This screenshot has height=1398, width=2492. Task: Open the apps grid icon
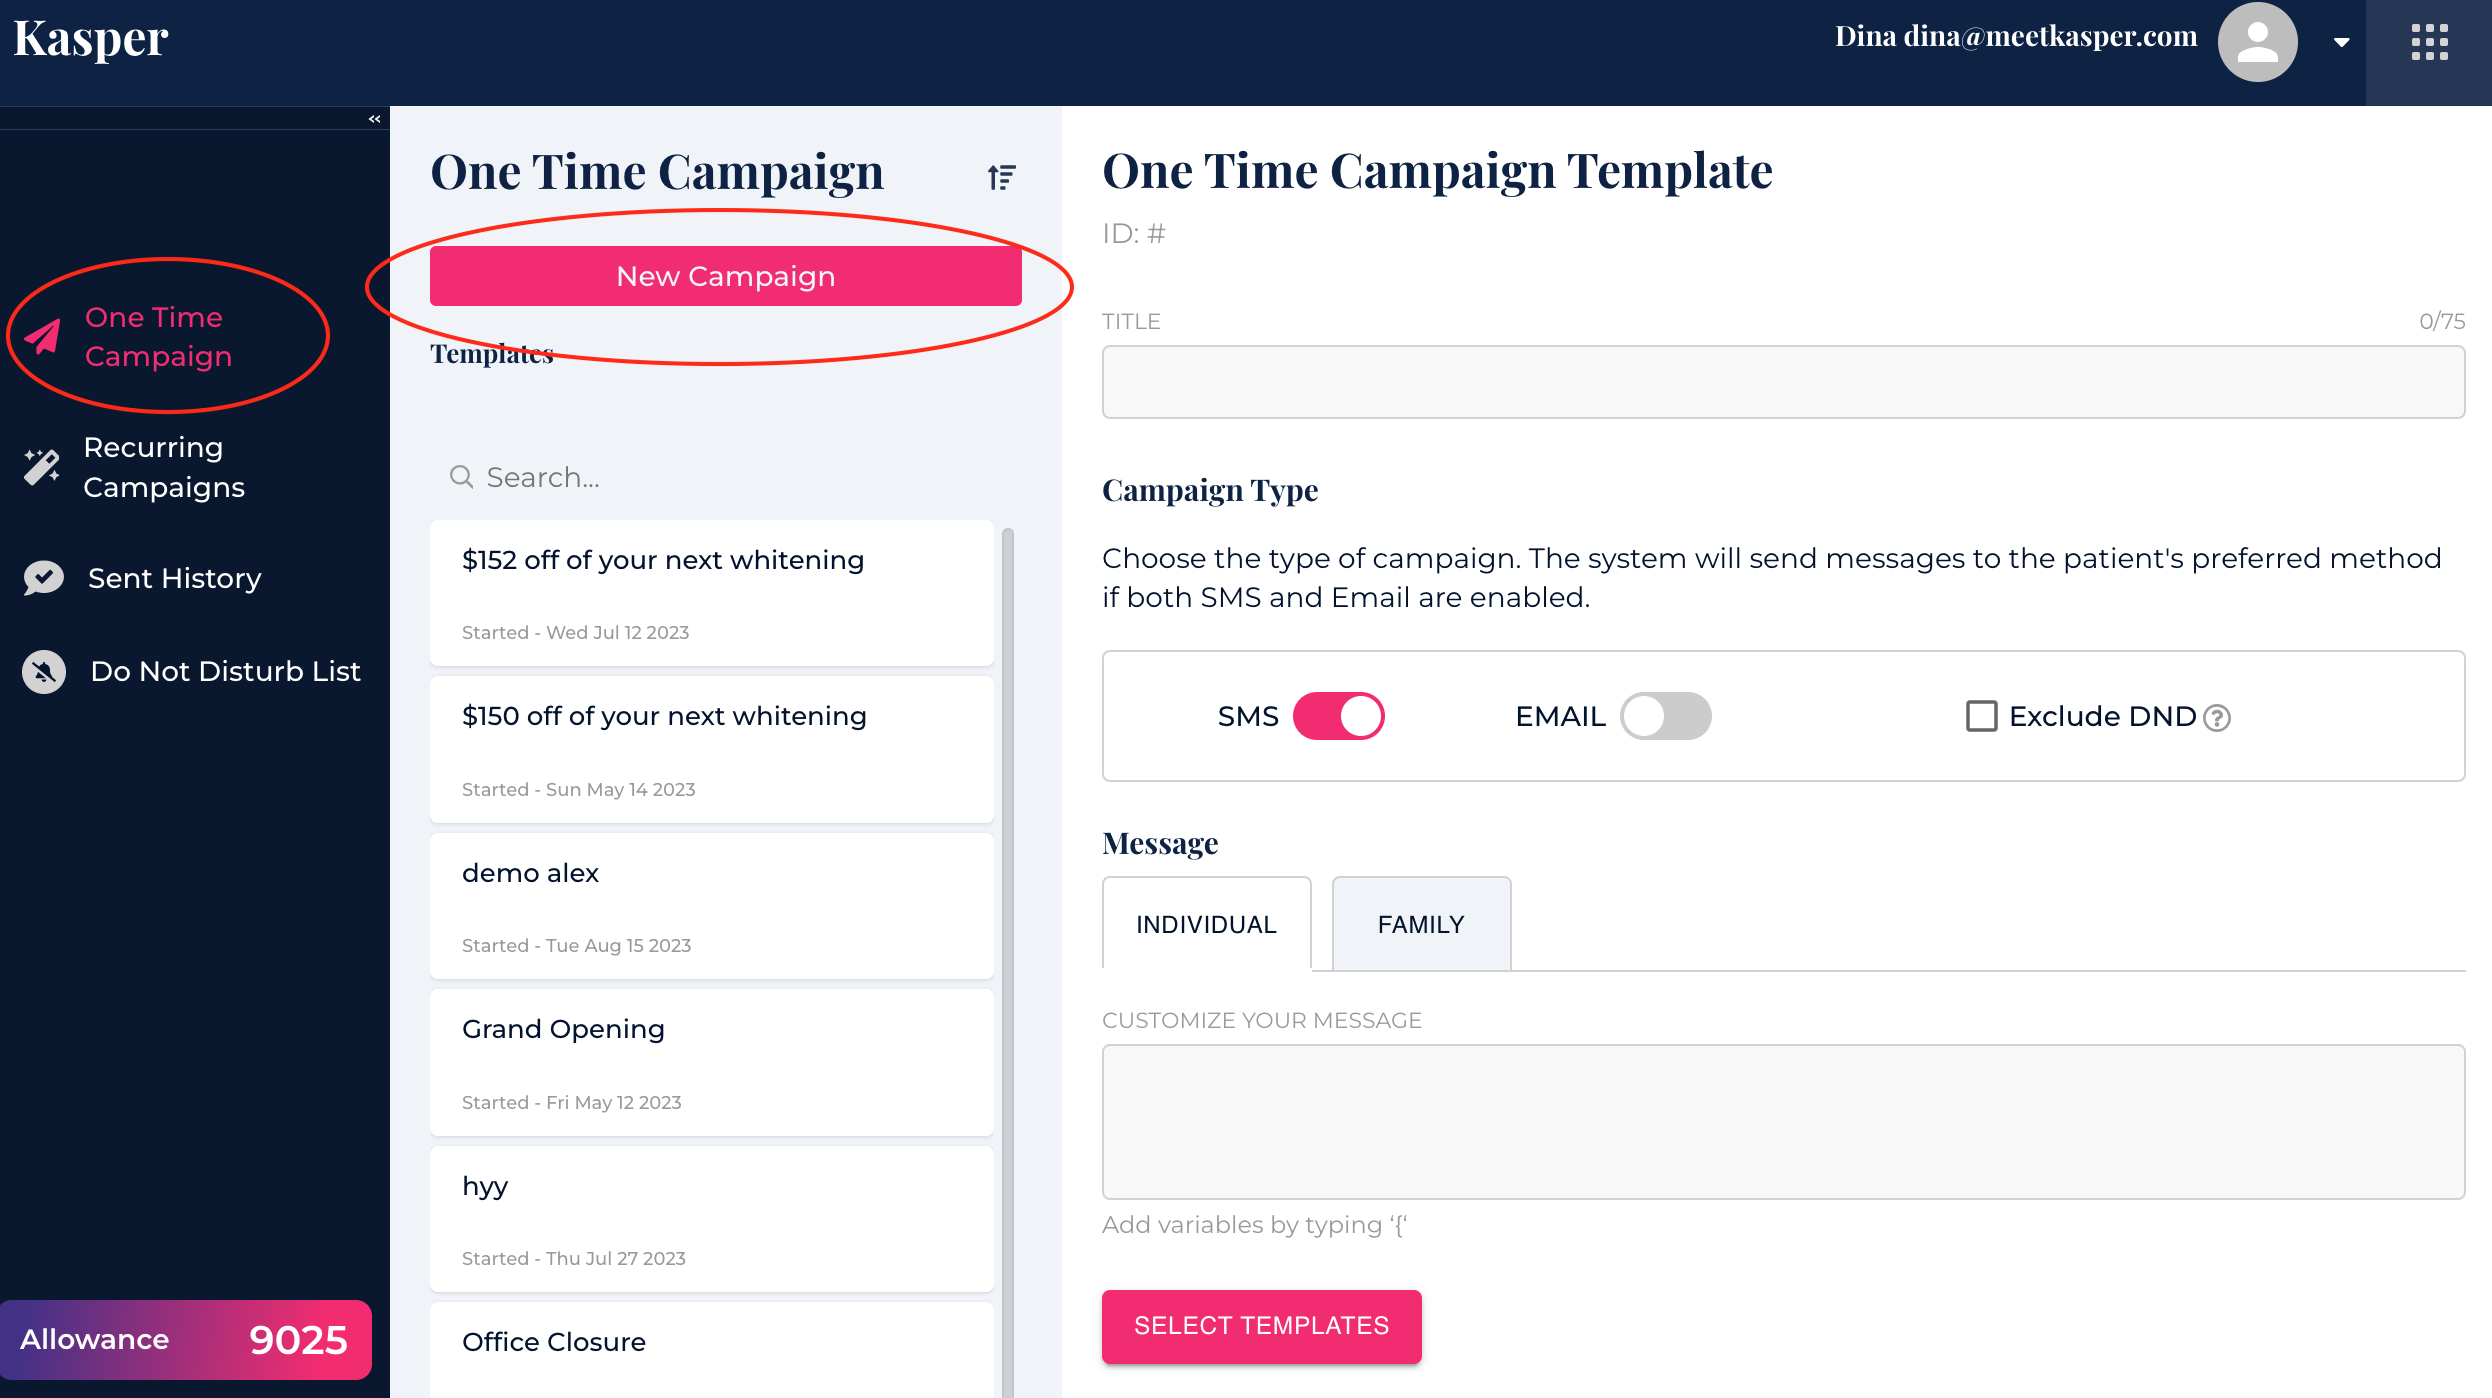(x=2429, y=43)
